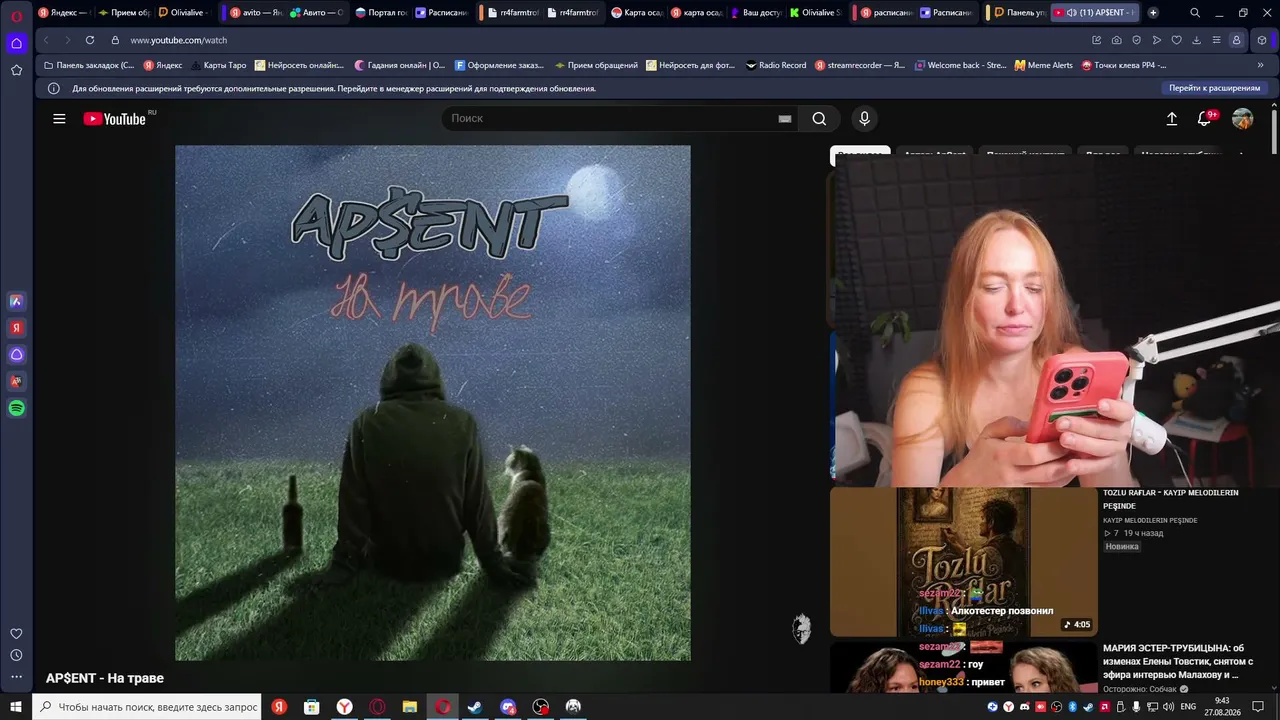
Task: Open the Opera main menu logo
Action: click(16, 15)
